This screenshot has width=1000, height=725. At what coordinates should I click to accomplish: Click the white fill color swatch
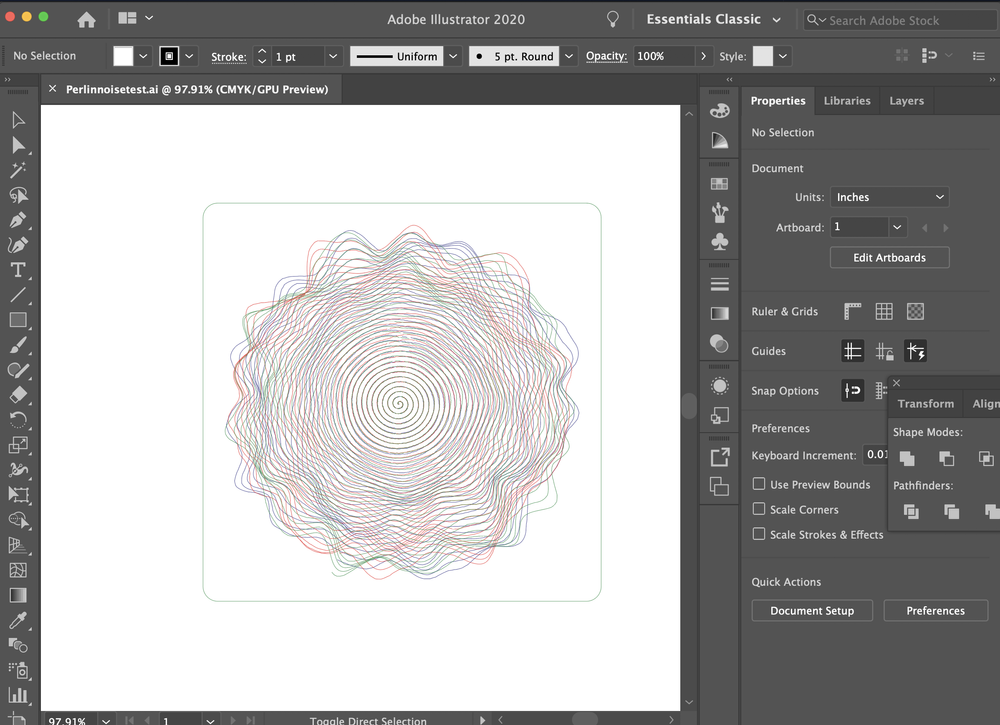(x=123, y=56)
